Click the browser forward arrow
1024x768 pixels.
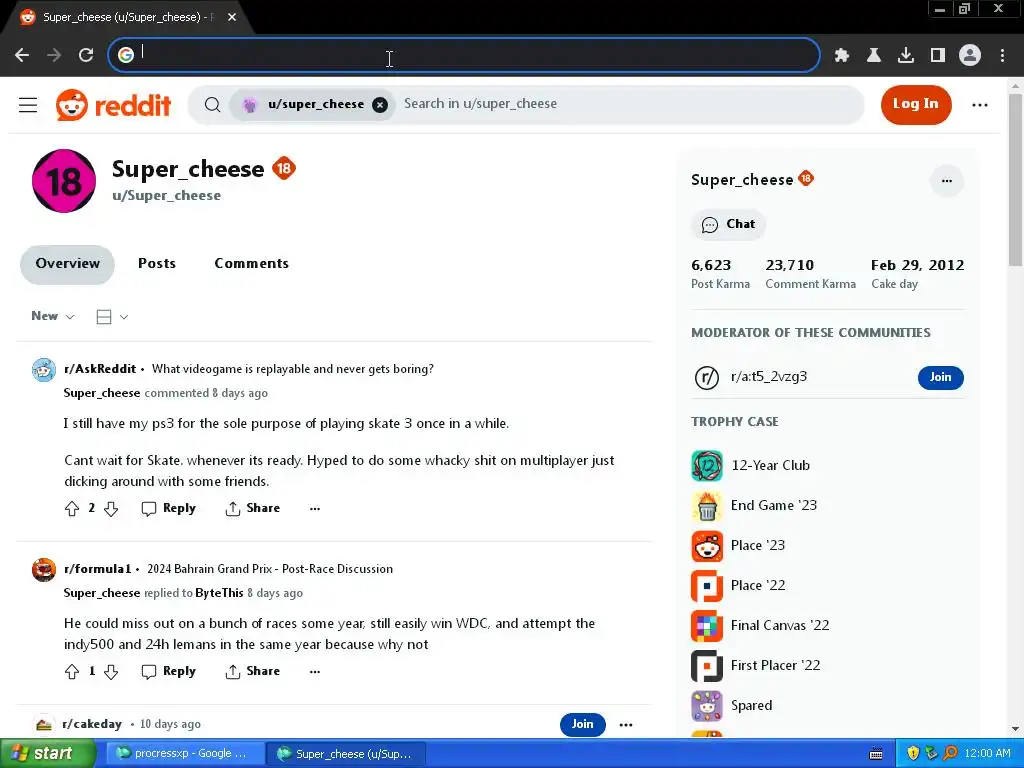(54, 56)
